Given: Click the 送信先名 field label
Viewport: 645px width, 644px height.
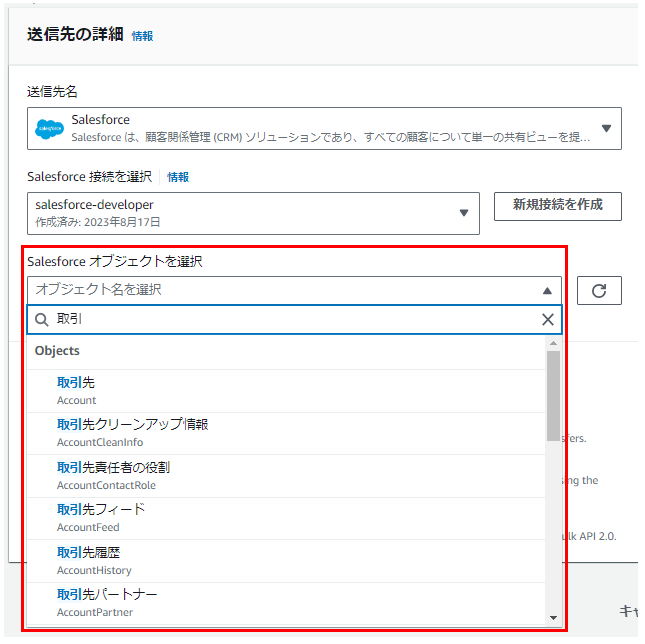Looking at the screenshot, I should pos(52,91).
